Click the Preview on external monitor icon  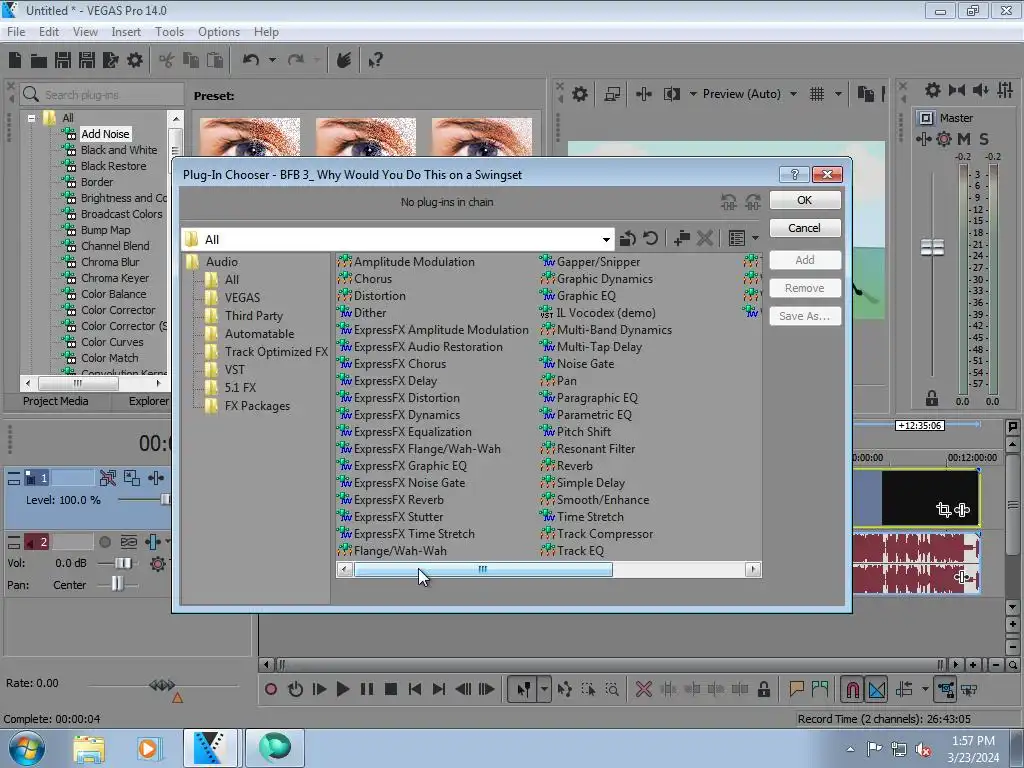tap(612, 94)
